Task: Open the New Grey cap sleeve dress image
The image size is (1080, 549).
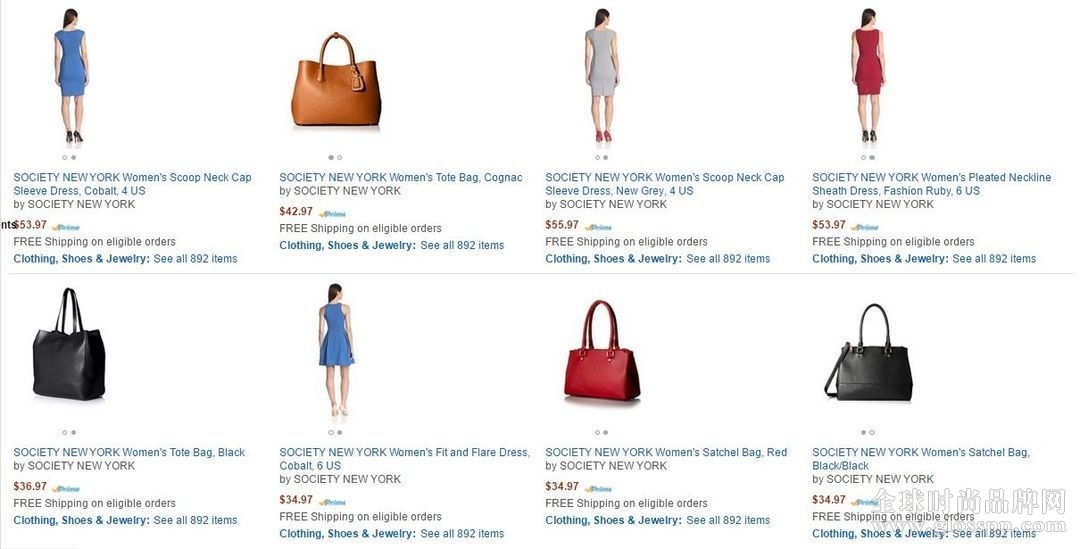Action: 602,76
